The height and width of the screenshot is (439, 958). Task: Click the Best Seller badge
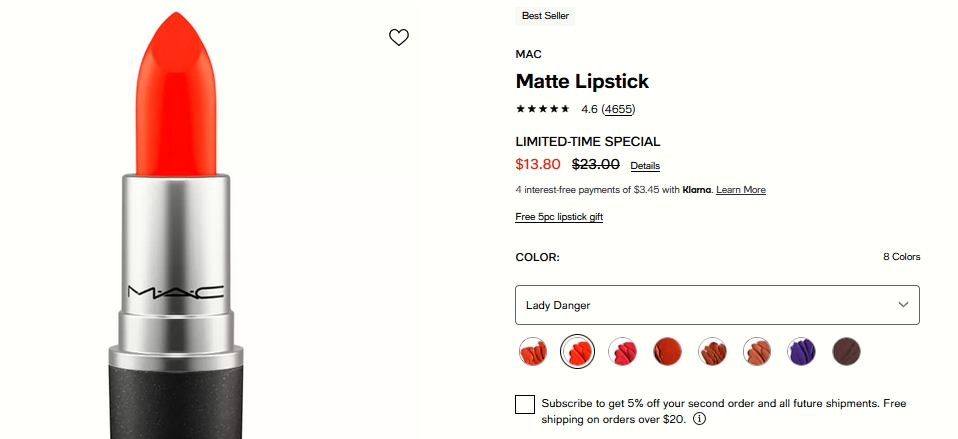tap(545, 16)
